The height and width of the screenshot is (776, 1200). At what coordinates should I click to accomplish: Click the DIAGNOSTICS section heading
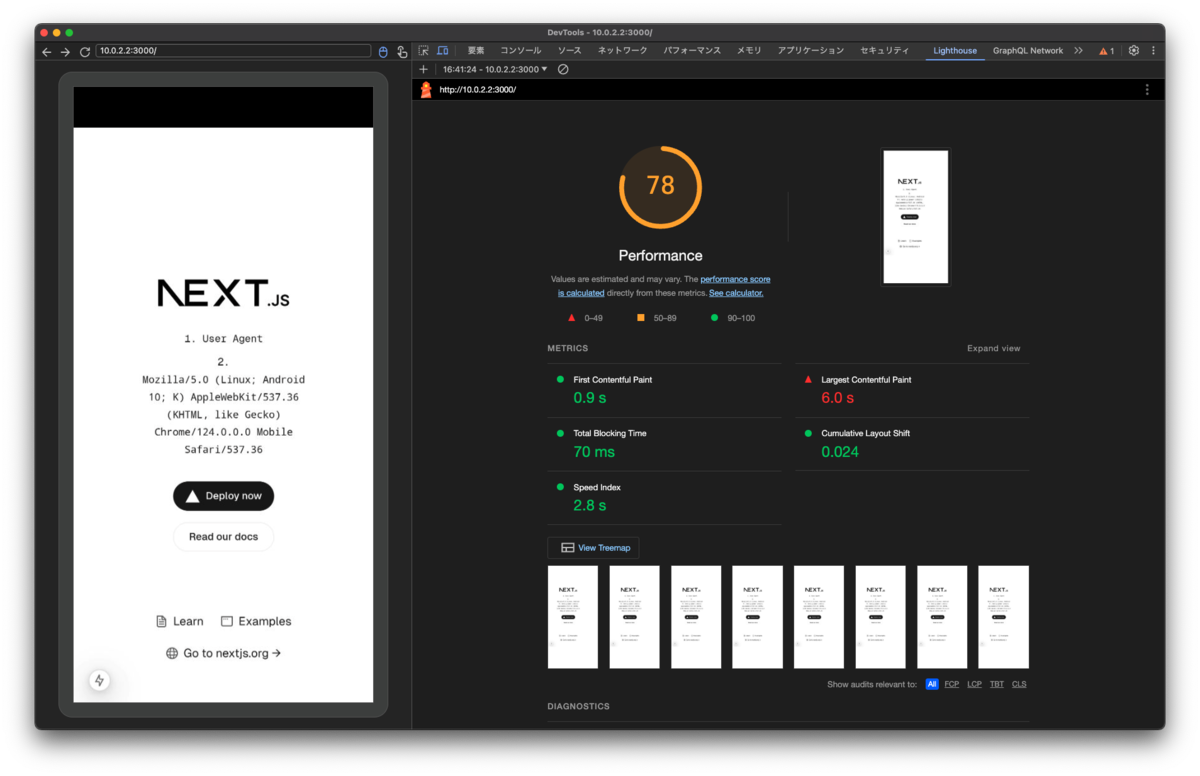tap(578, 706)
